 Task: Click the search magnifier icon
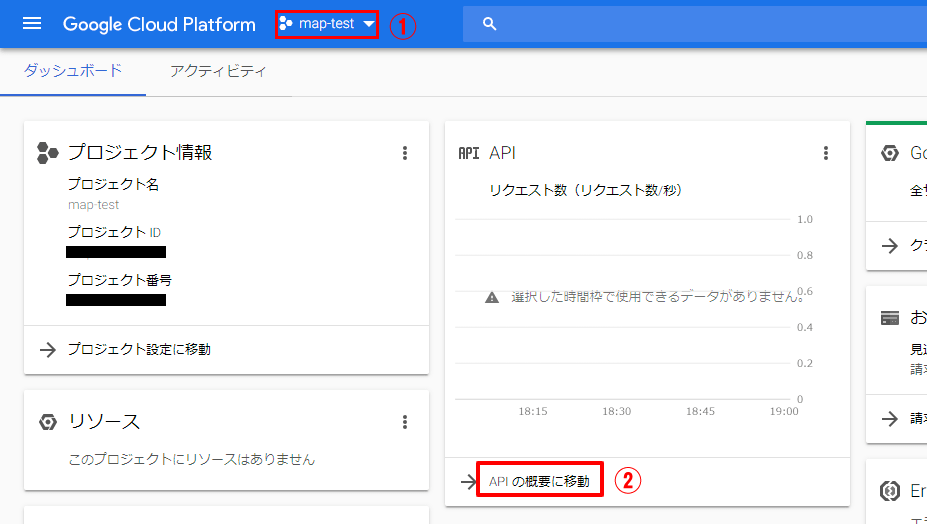[x=489, y=24]
